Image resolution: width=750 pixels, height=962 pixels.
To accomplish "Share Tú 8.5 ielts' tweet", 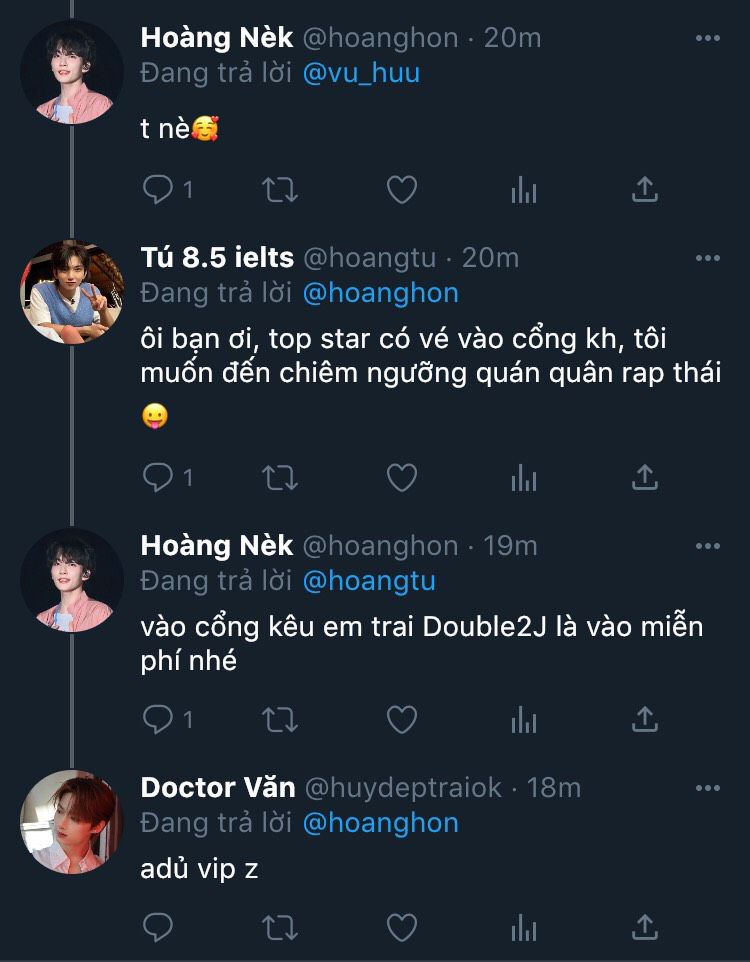I will pyautogui.click(x=645, y=478).
